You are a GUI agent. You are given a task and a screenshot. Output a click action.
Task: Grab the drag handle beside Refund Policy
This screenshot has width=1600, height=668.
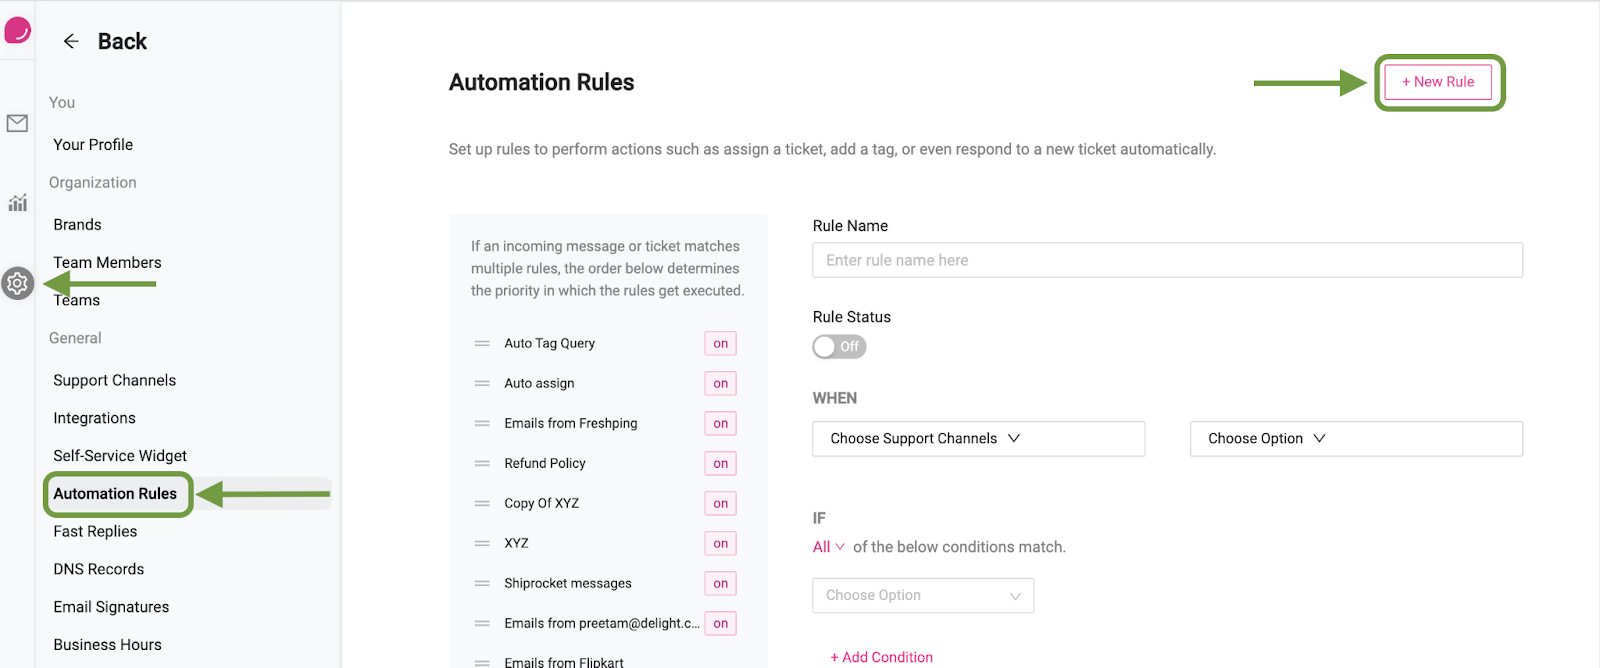tap(482, 463)
